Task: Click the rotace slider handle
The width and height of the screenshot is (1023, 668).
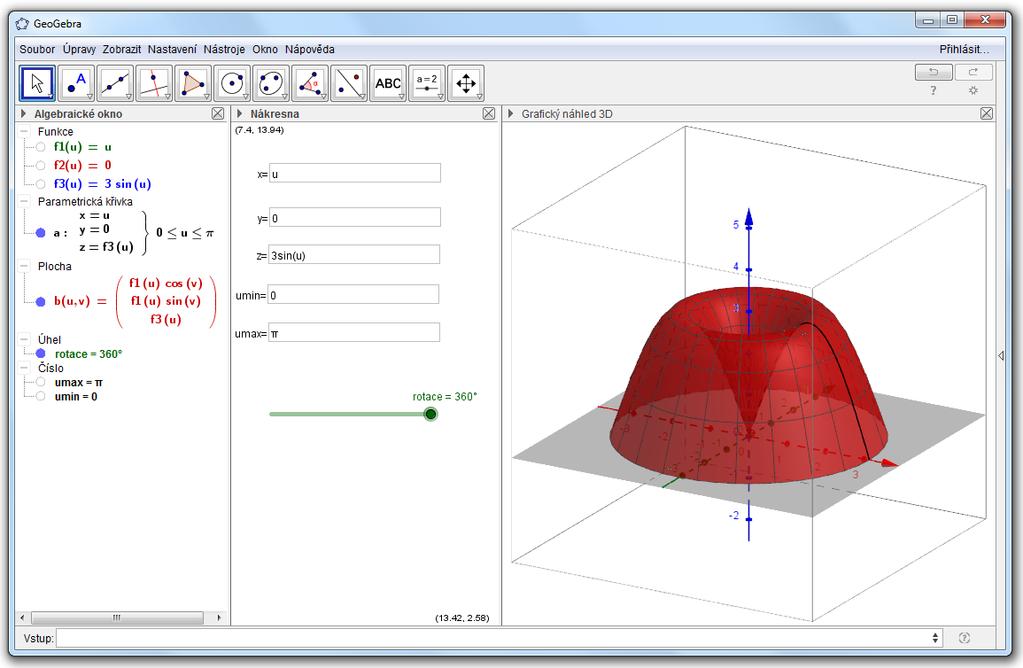Action: 430,414
